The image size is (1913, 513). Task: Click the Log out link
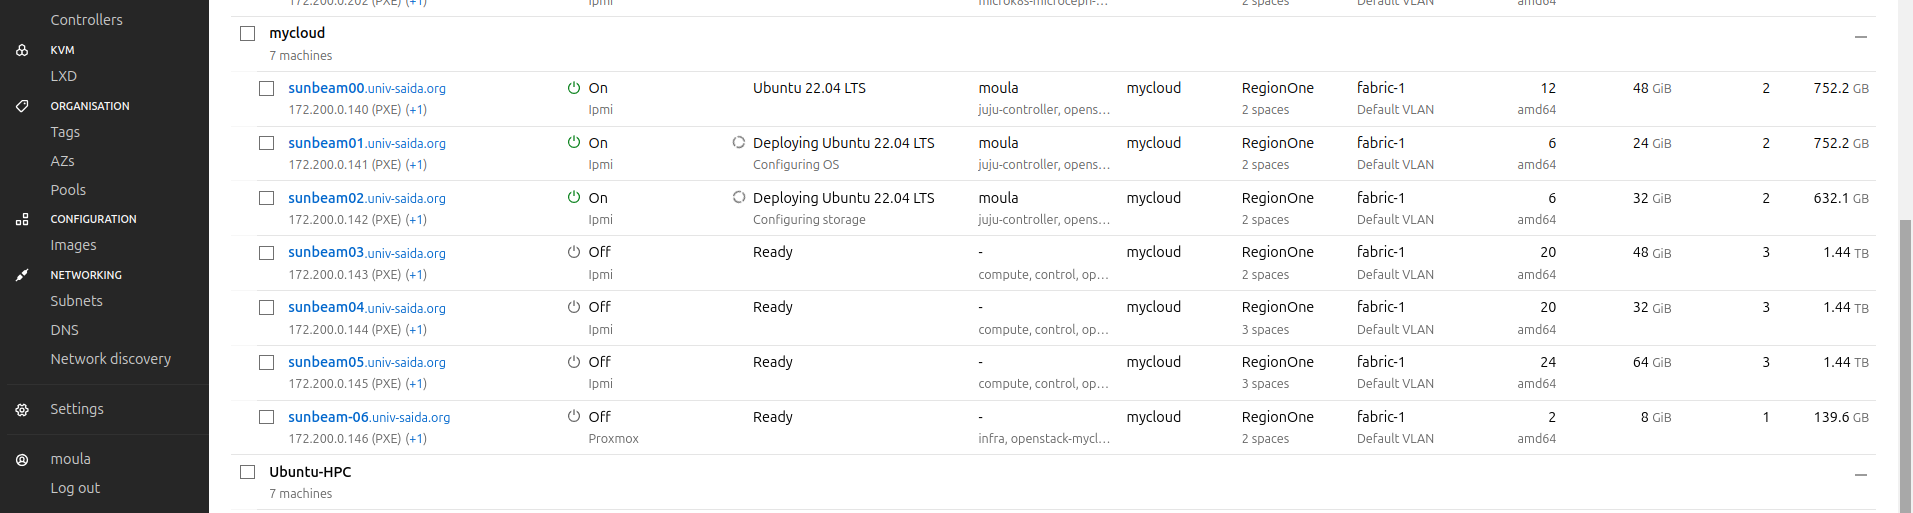pyautogui.click(x=76, y=488)
